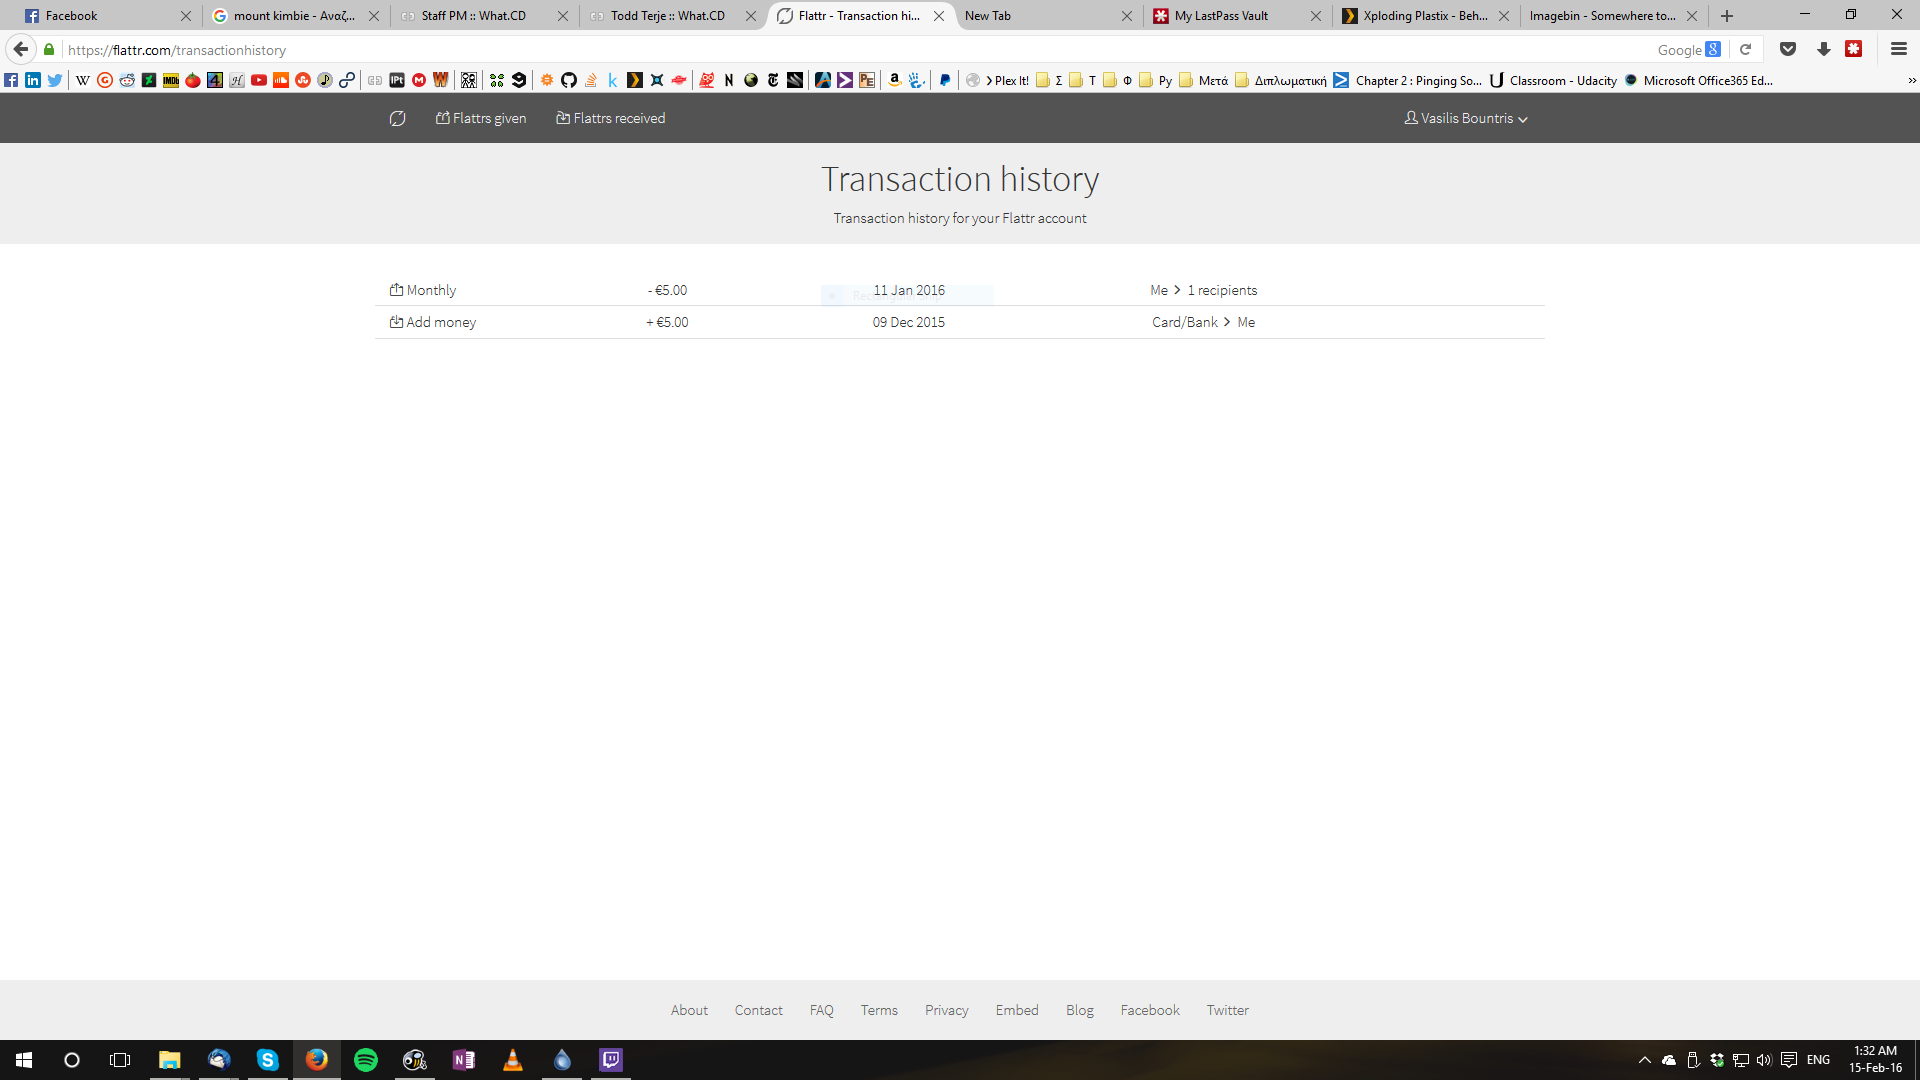Open the Facebook bookmark icon
Viewport: 1920px width, 1080px height.
coord(11,80)
